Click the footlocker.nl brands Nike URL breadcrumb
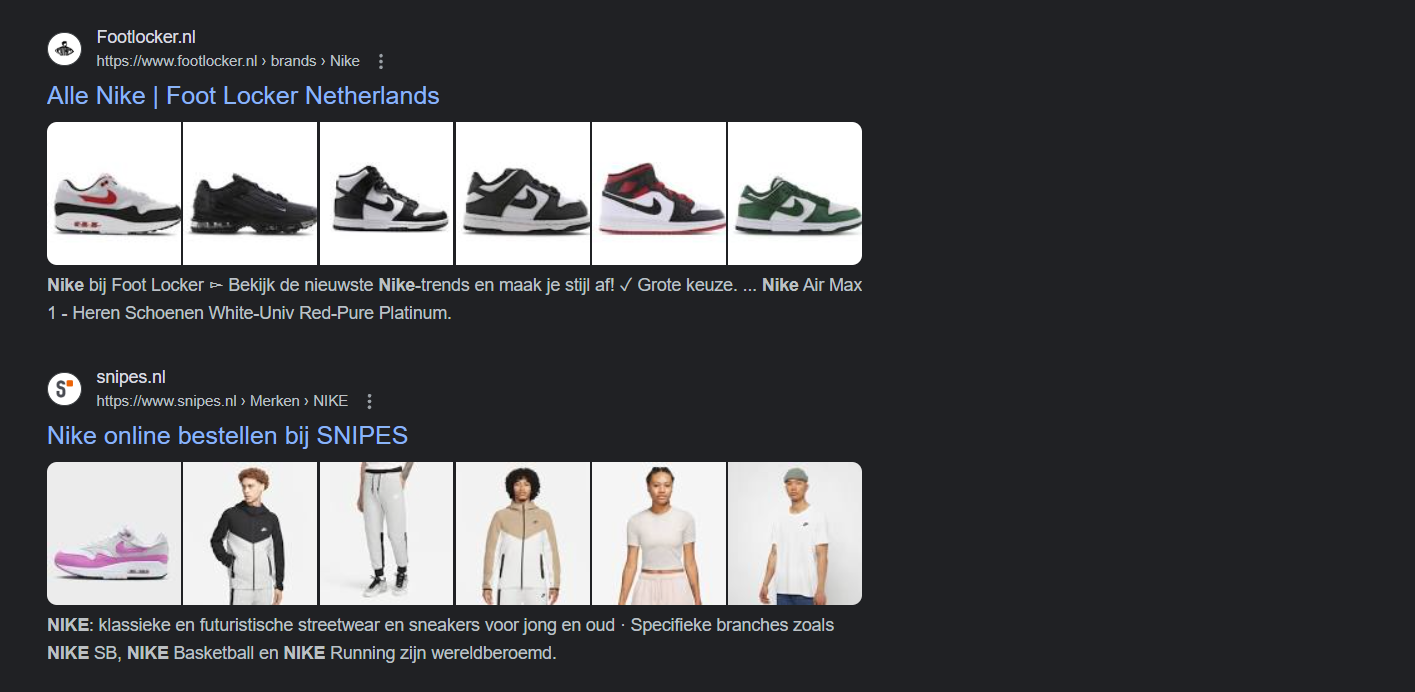This screenshot has width=1415, height=692. click(228, 61)
